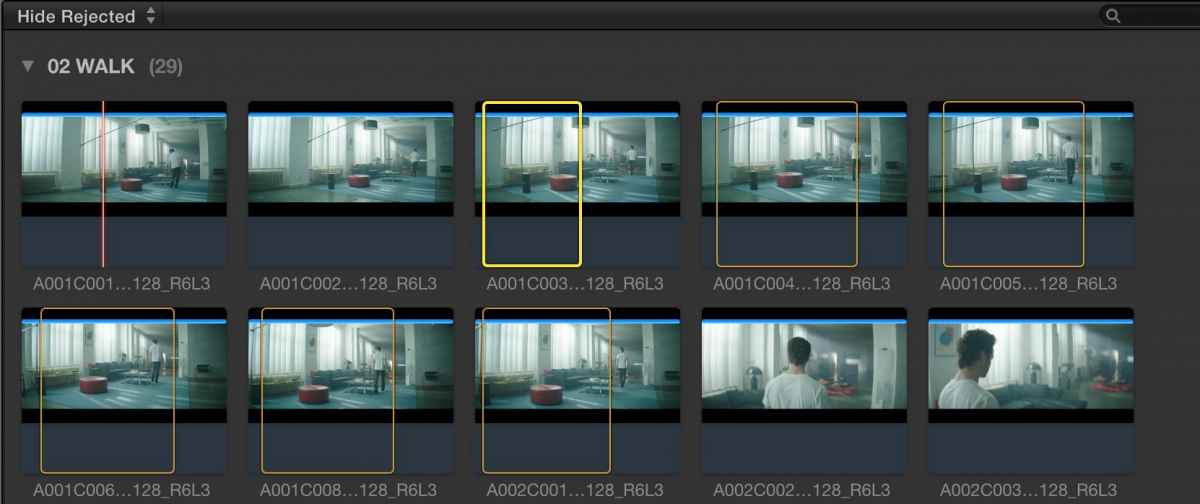Select the A002C002 close-up clip
This screenshot has height=504, width=1200.
click(x=804, y=390)
